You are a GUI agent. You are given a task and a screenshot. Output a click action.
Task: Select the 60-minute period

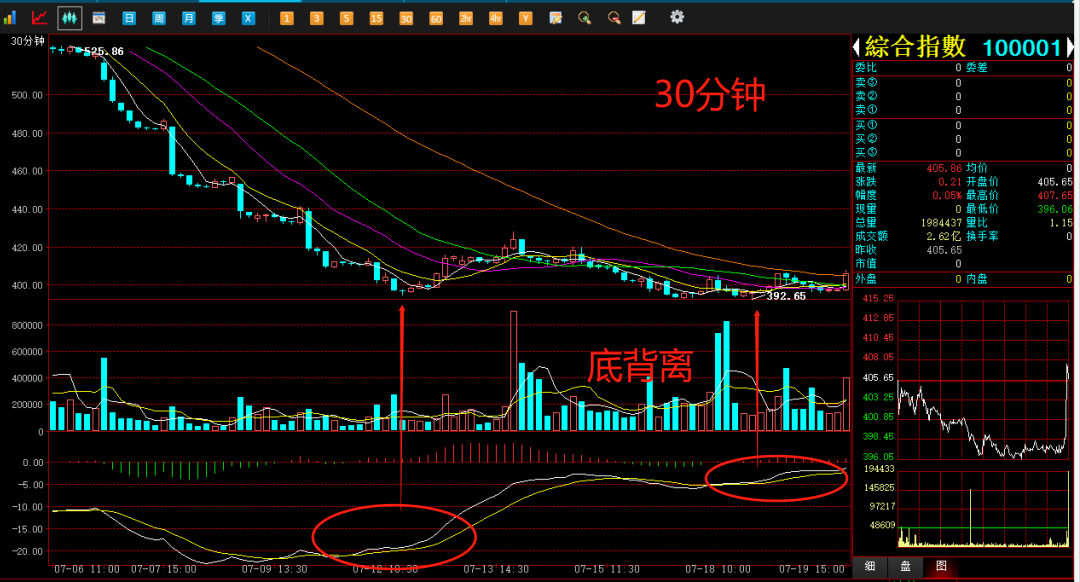coord(436,19)
